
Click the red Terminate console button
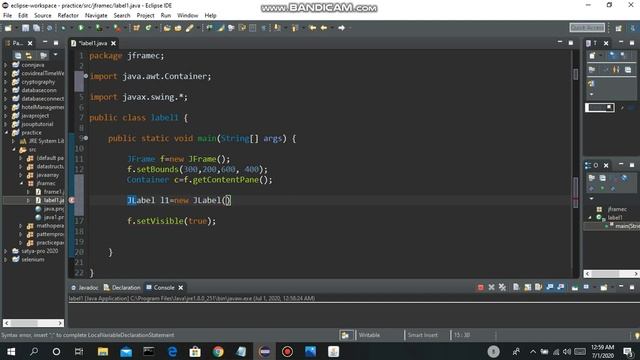[480, 287]
